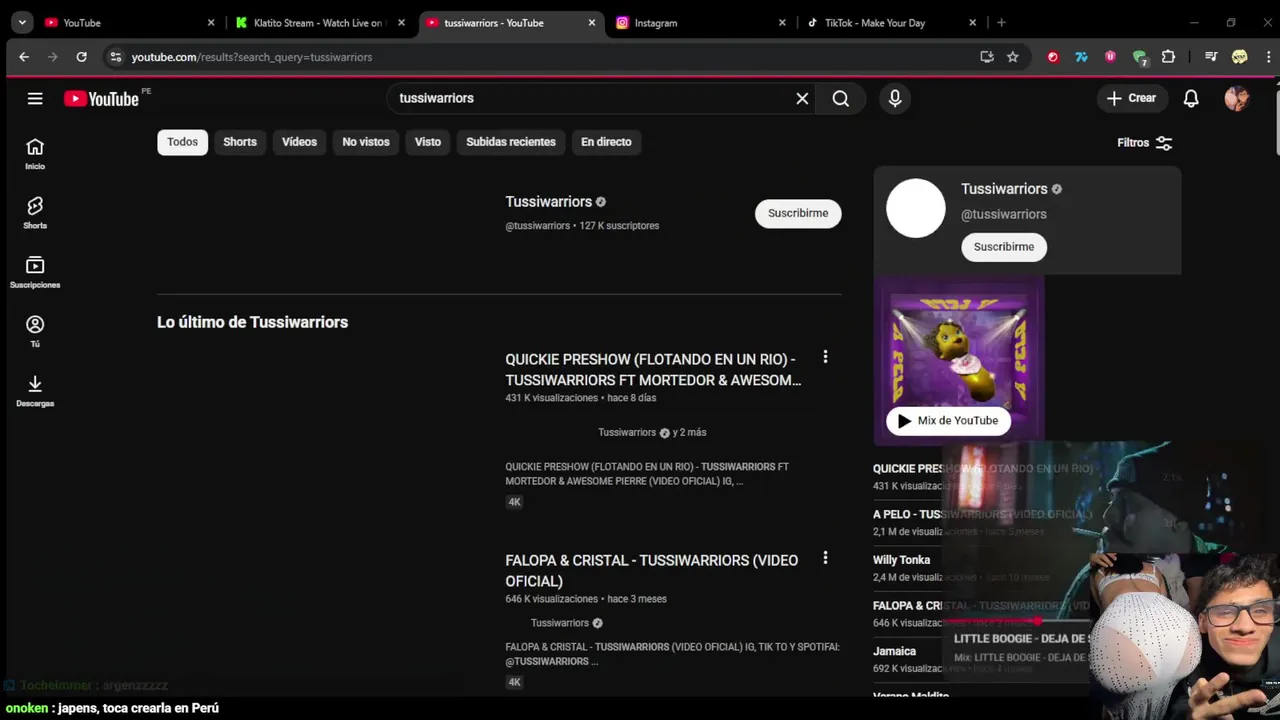
Task: Click the install app icon in address bar
Action: click(x=987, y=57)
